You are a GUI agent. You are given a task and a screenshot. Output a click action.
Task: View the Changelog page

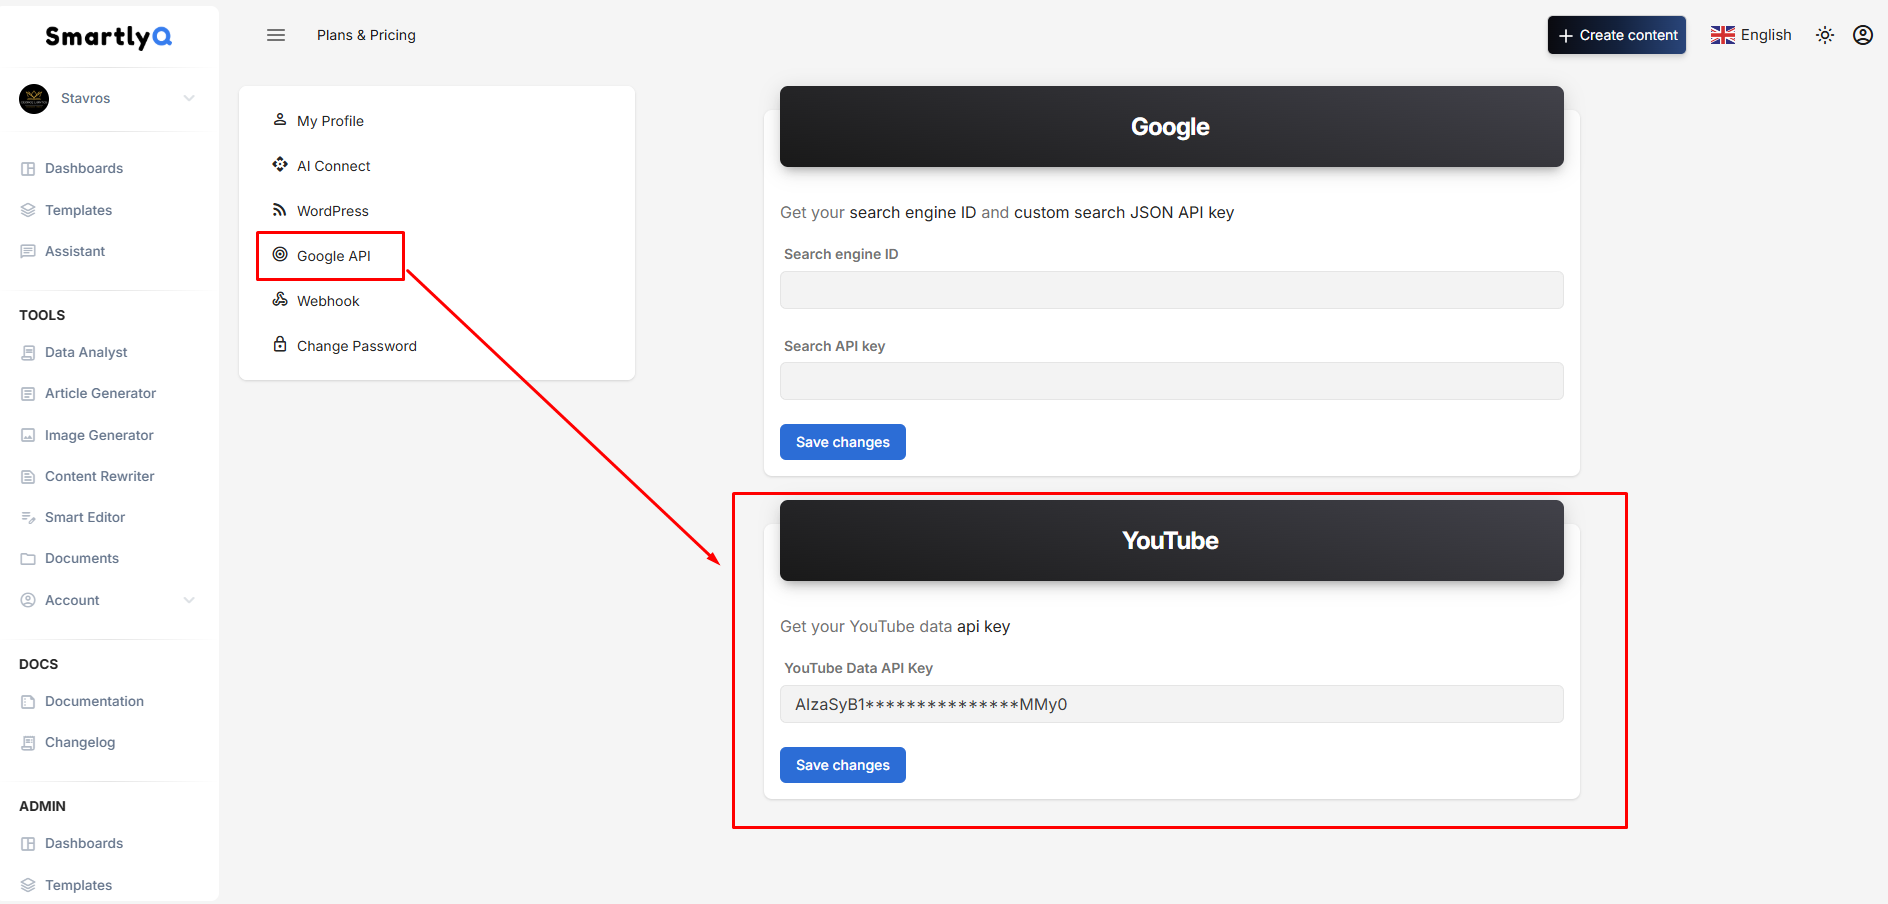tap(80, 743)
